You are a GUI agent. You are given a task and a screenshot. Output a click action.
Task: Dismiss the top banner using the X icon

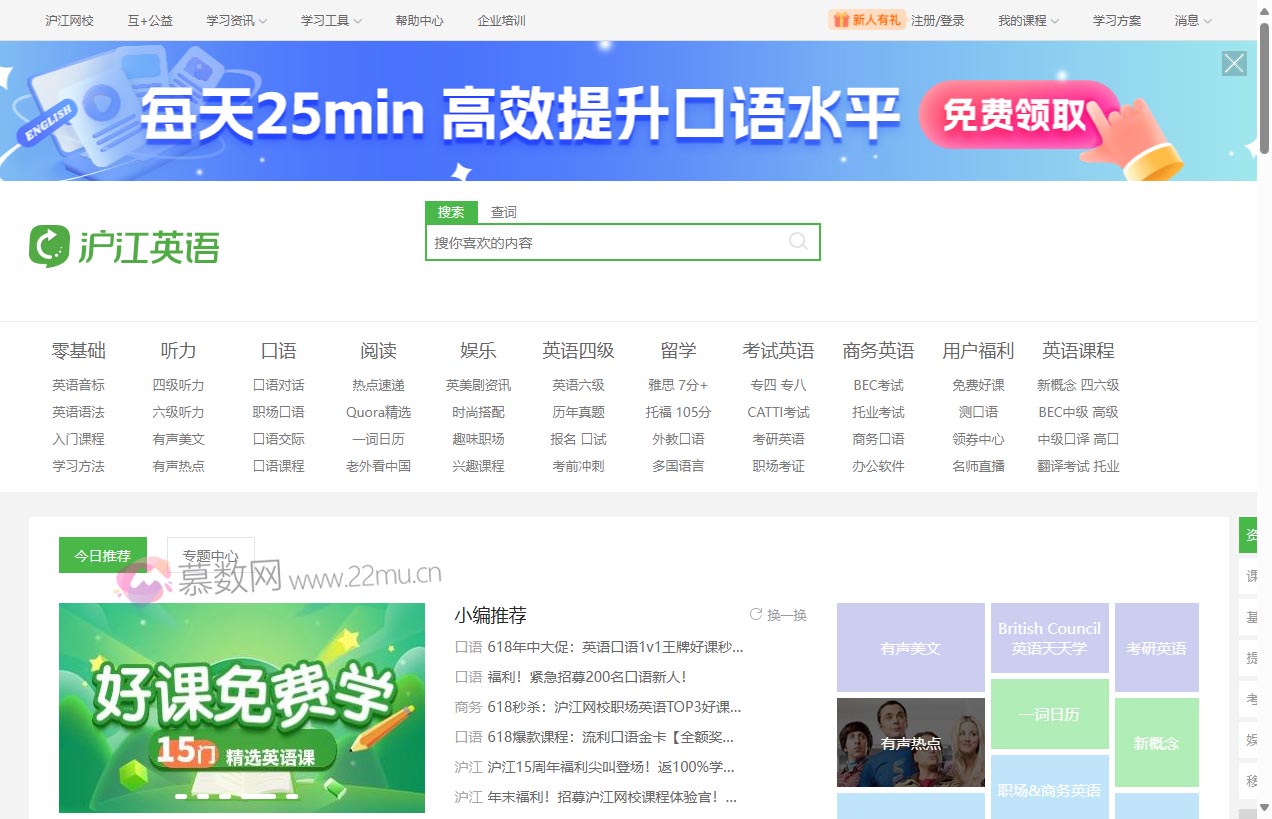coord(1233,62)
